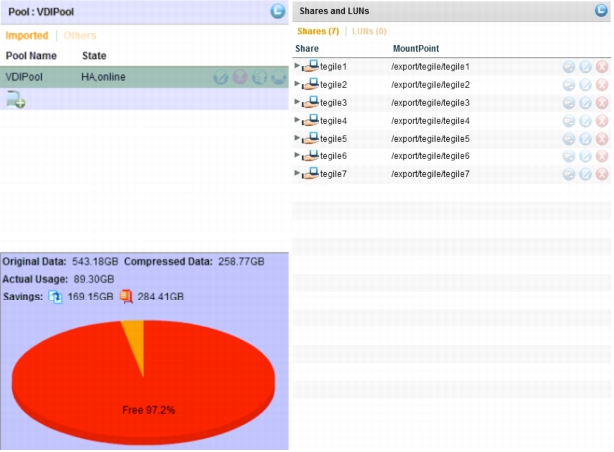Viewport: 614px width, 452px height.
Task: Click the first round action icon for tegile1
Action: click(569, 67)
